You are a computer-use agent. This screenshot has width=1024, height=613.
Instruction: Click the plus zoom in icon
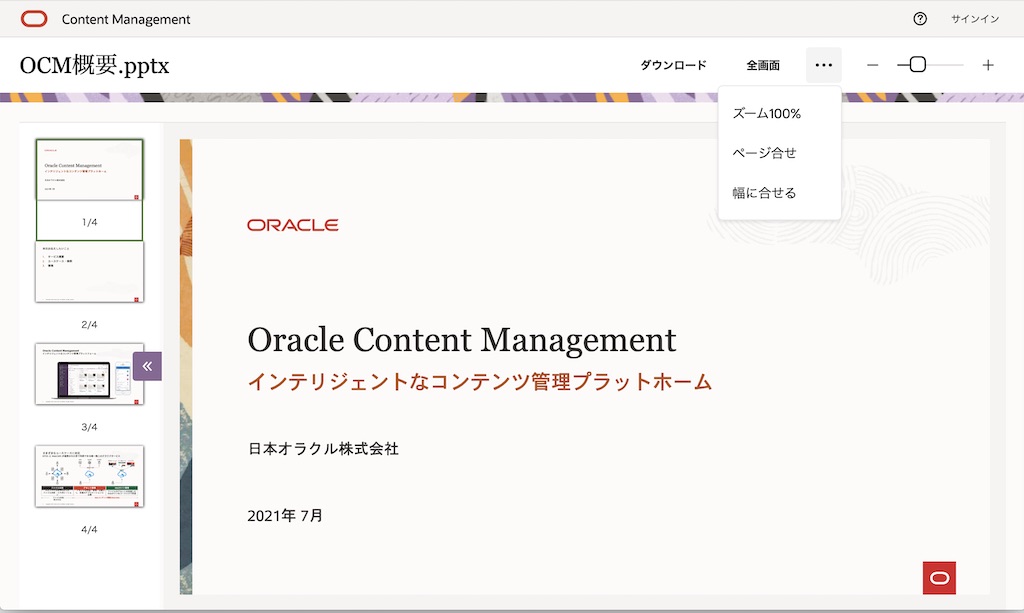tap(988, 65)
